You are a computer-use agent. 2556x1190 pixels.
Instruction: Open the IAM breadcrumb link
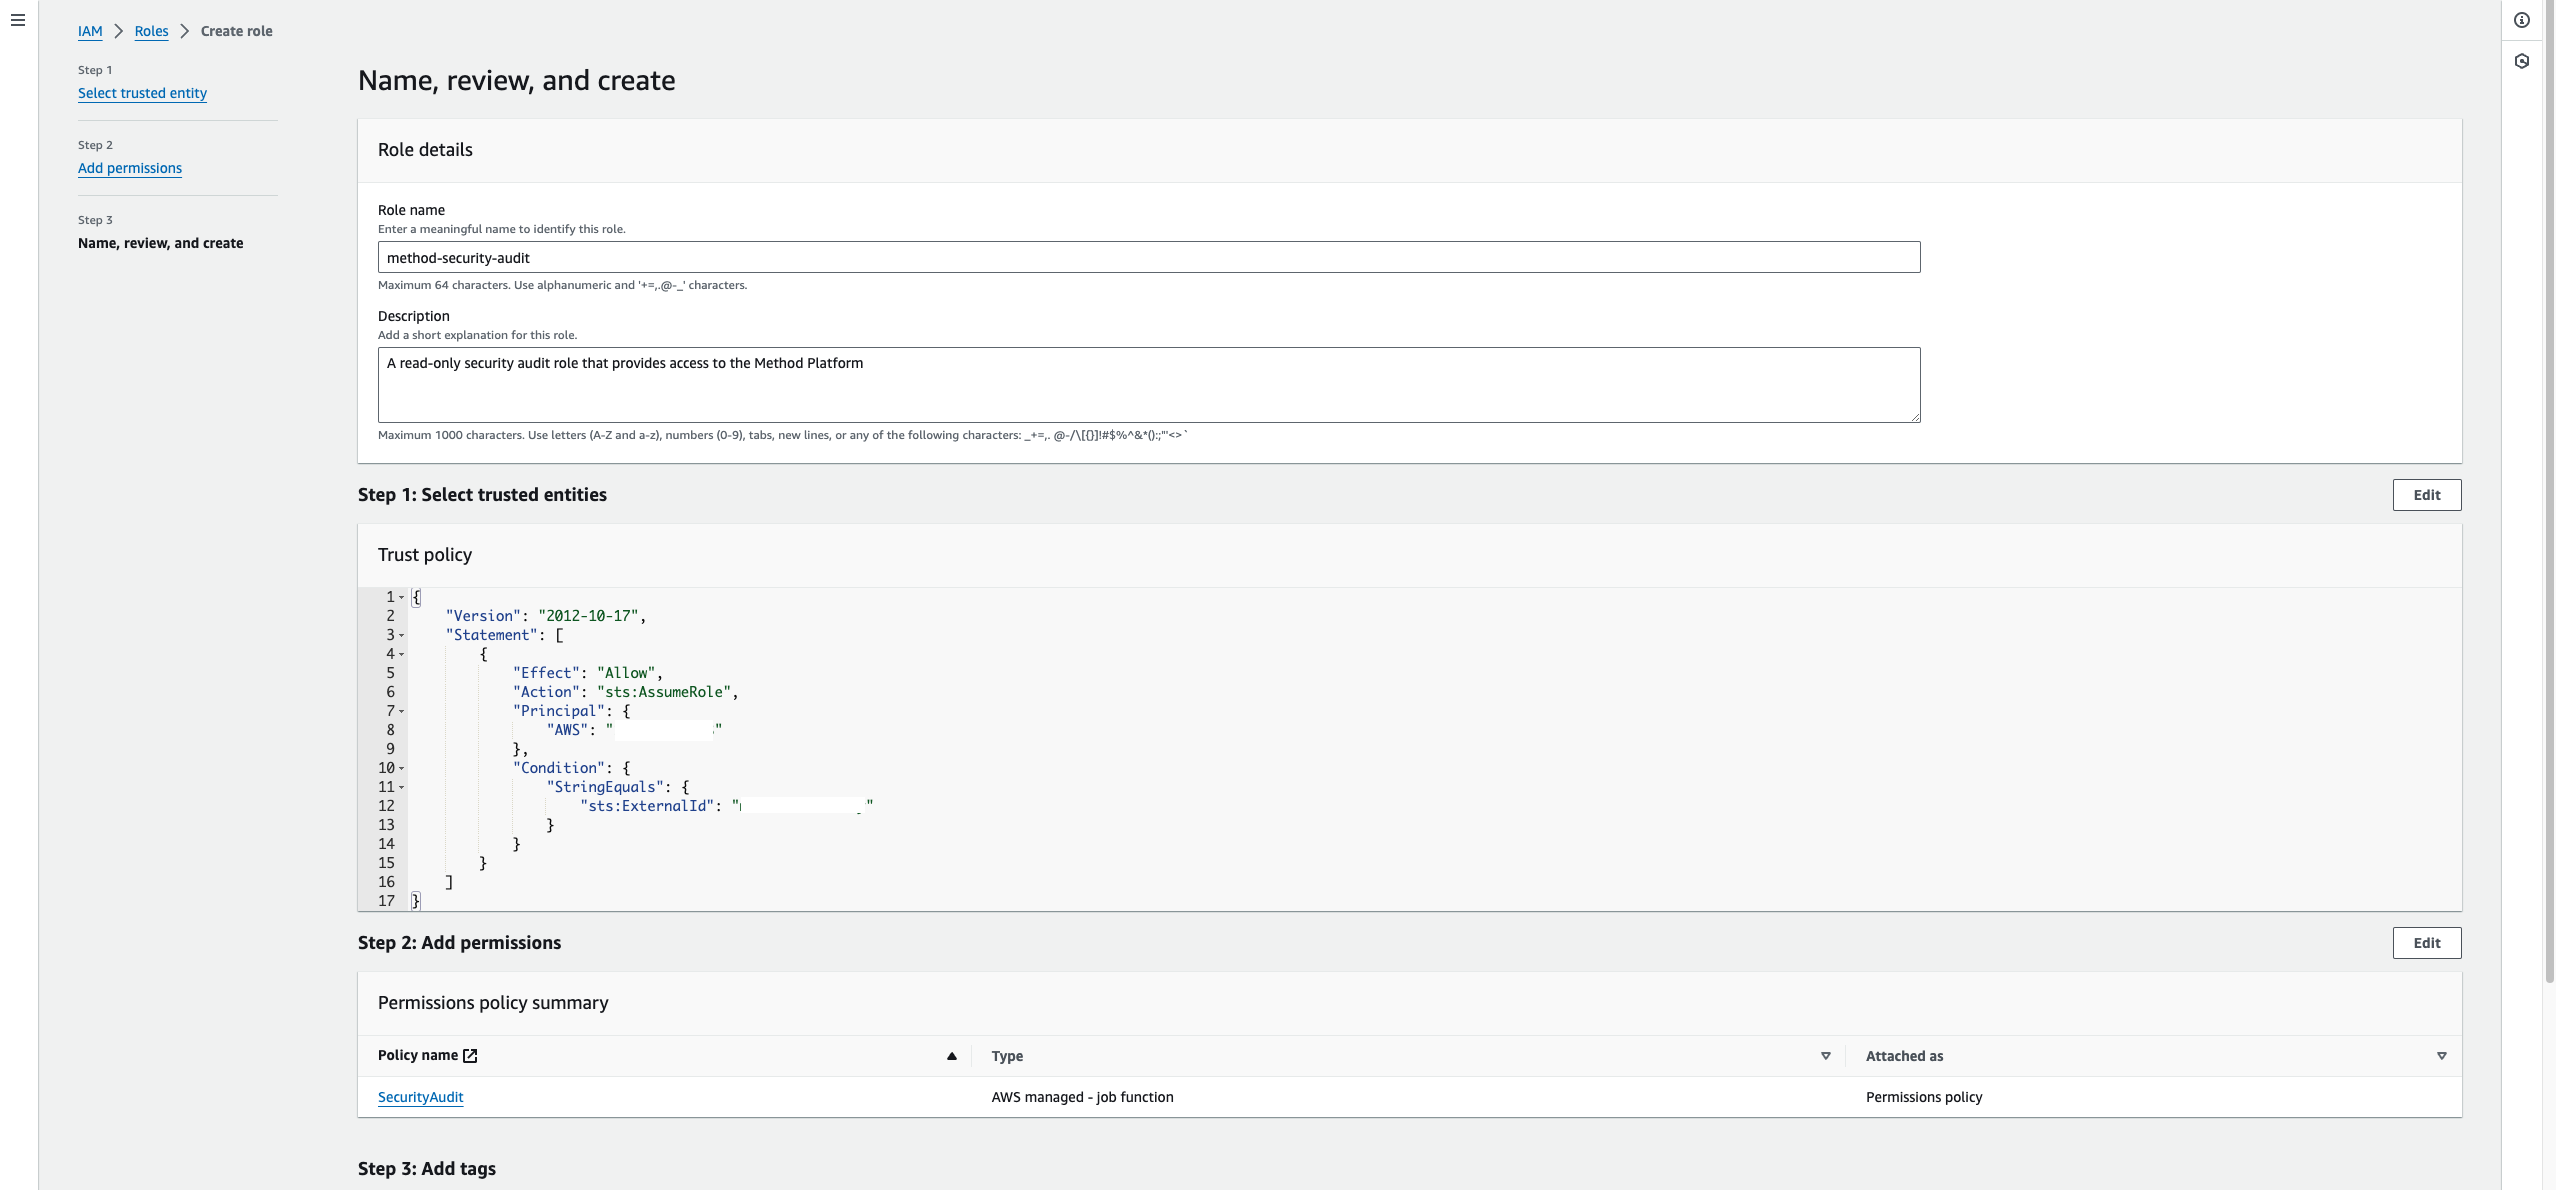pyautogui.click(x=90, y=31)
